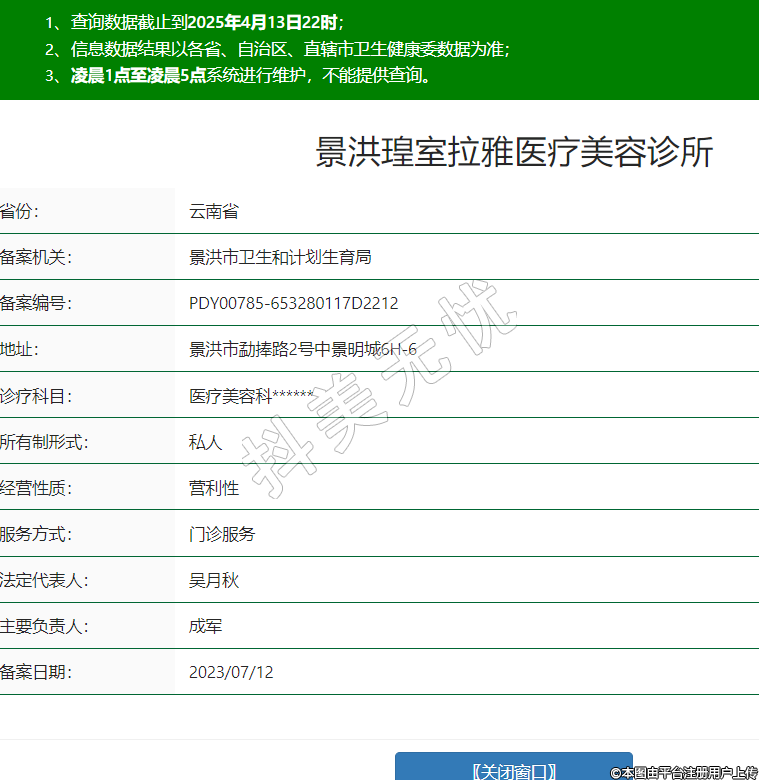This screenshot has width=759, height=780.
Task: Click the 法定代表人 field label
Action: pos(44,580)
